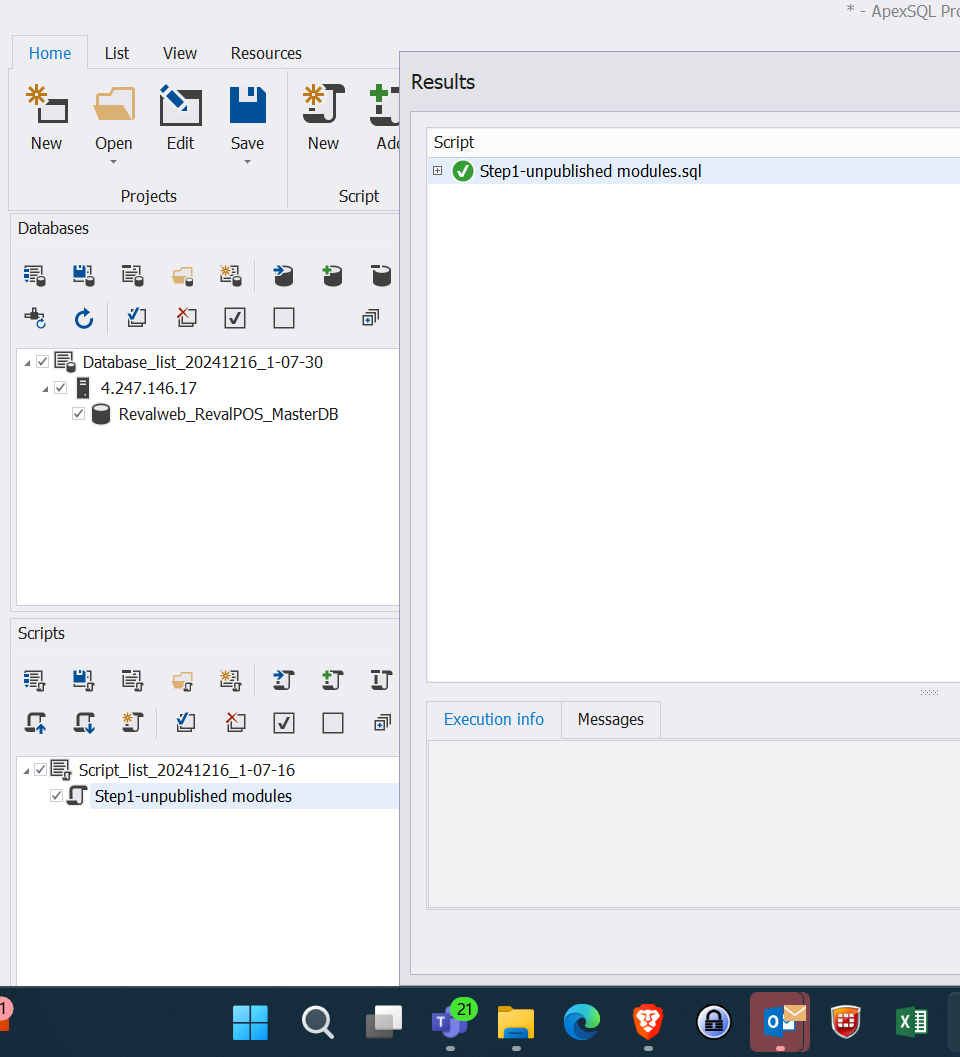
Task: Click the splitter grip below the results grid
Action: pos(929,692)
